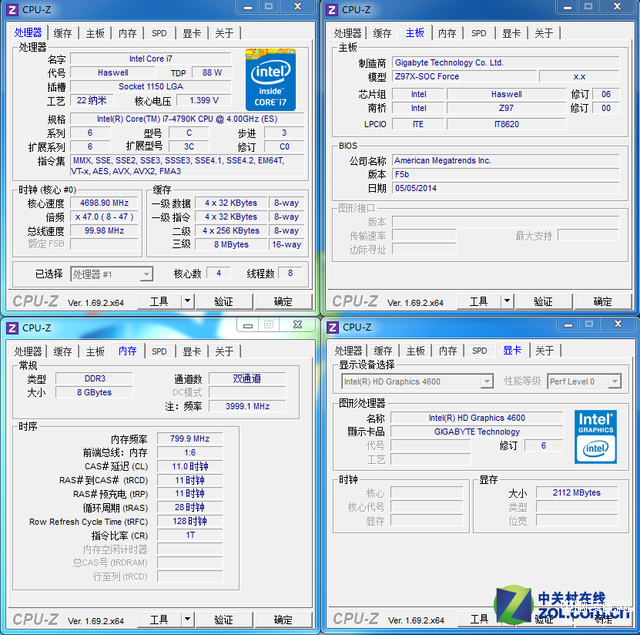Close the memory CPU-Z window
Viewport: 640px width, 635px height.
pyautogui.click(x=298, y=325)
